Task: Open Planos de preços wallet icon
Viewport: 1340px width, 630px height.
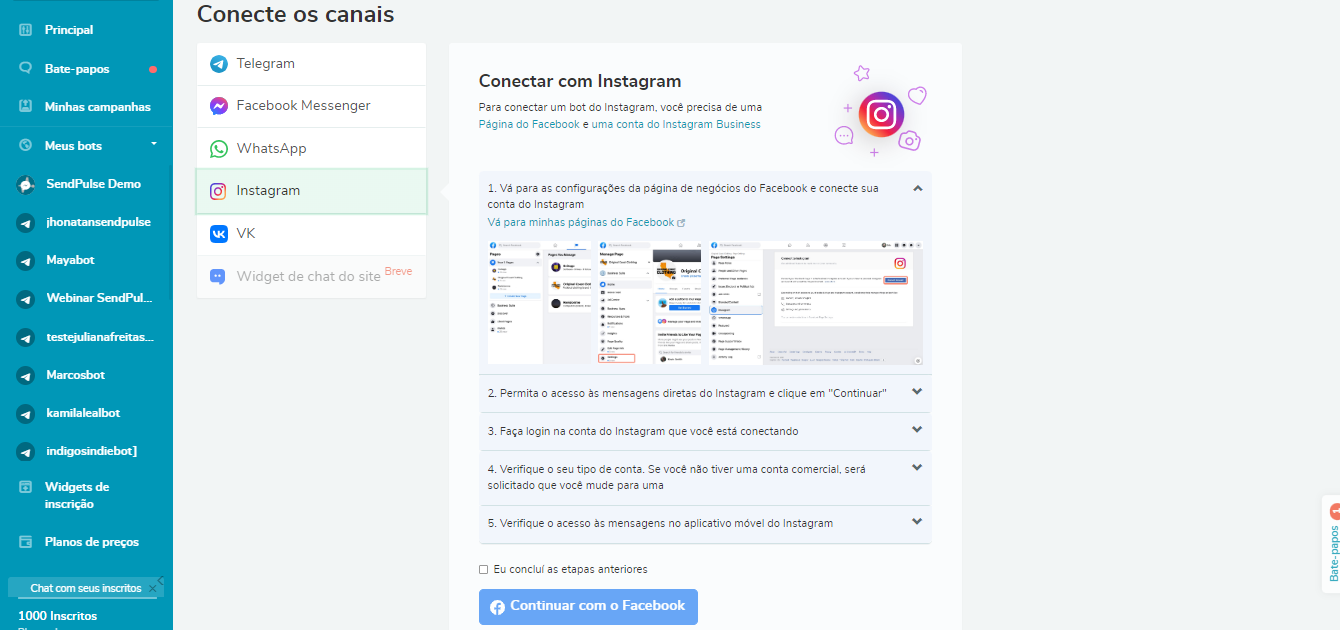Action: [26, 542]
